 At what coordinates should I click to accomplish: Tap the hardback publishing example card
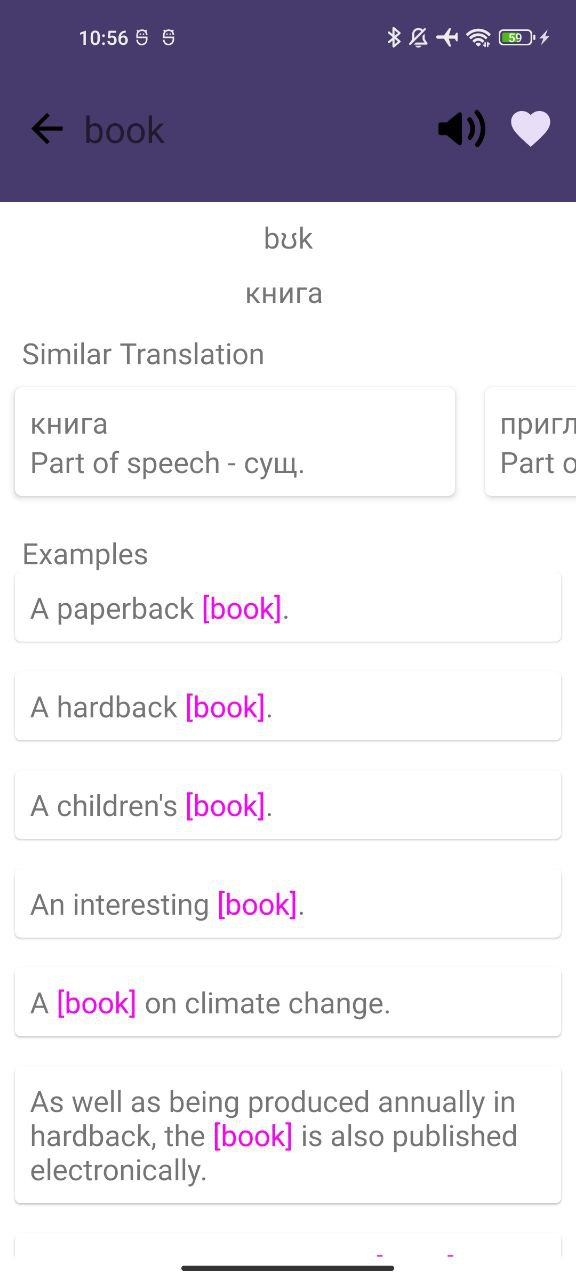pyautogui.click(x=288, y=1135)
